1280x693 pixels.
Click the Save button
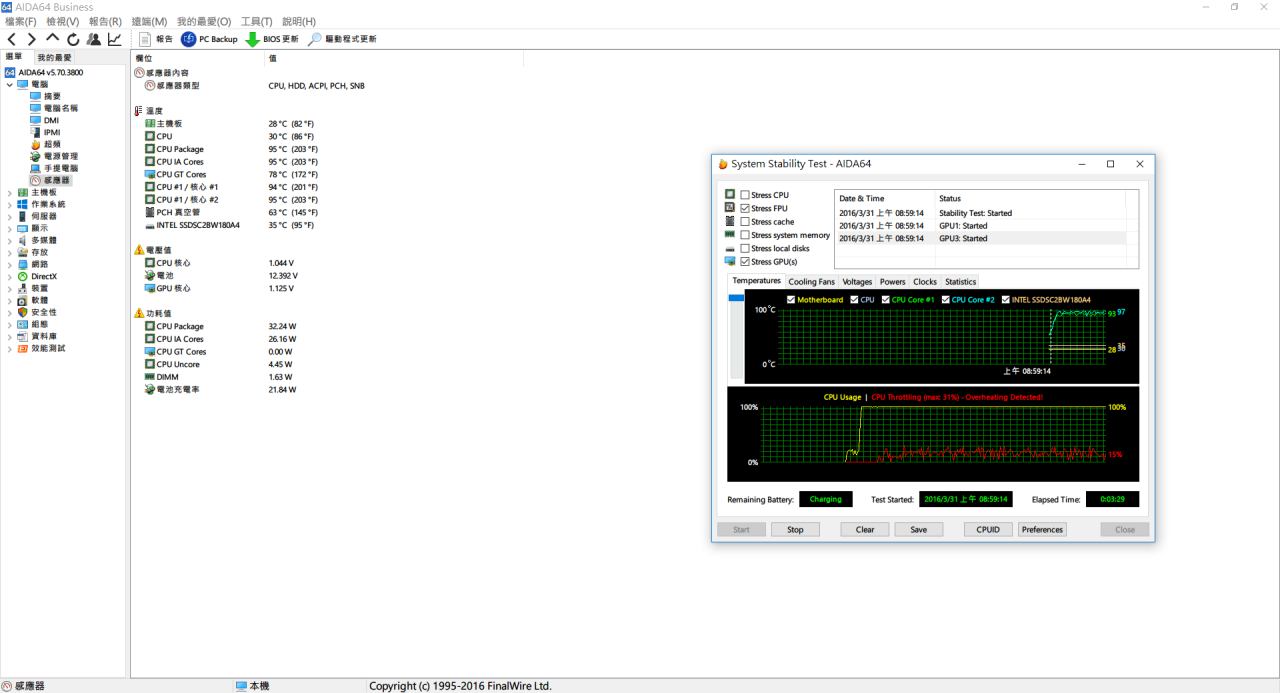pyautogui.click(x=918, y=530)
